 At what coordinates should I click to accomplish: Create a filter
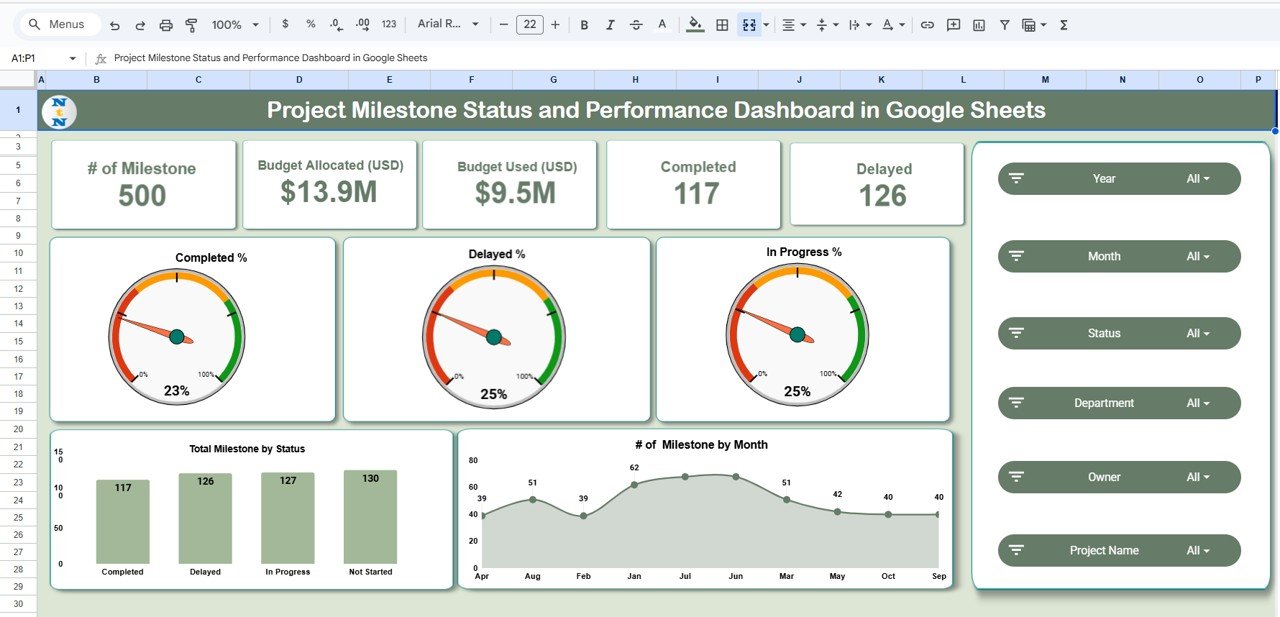coord(1005,24)
